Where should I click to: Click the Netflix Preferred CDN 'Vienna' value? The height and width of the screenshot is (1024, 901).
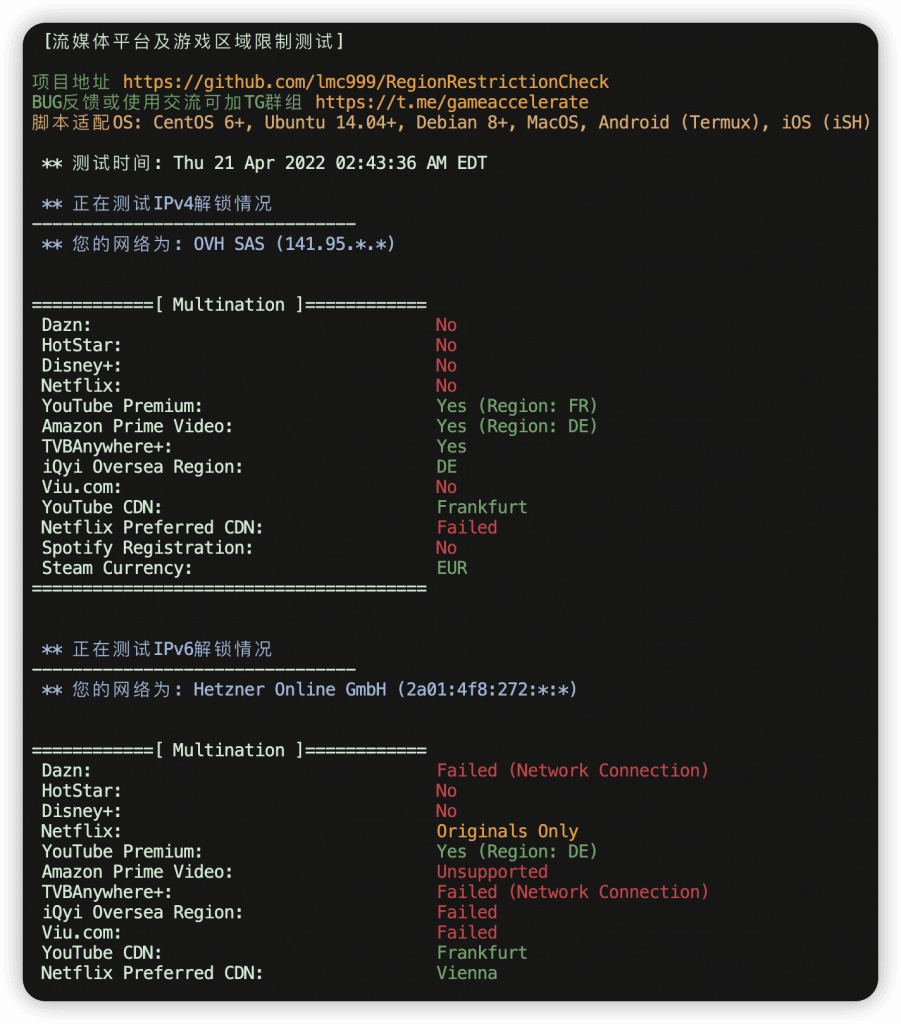tap(467, 973)
